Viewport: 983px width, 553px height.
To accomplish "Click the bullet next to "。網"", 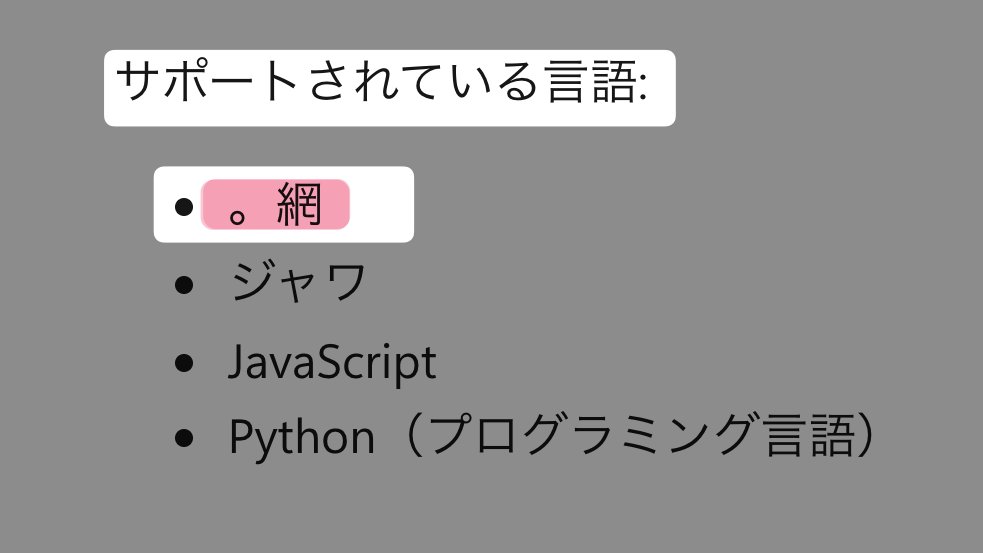I will click(x=182, y=207).
